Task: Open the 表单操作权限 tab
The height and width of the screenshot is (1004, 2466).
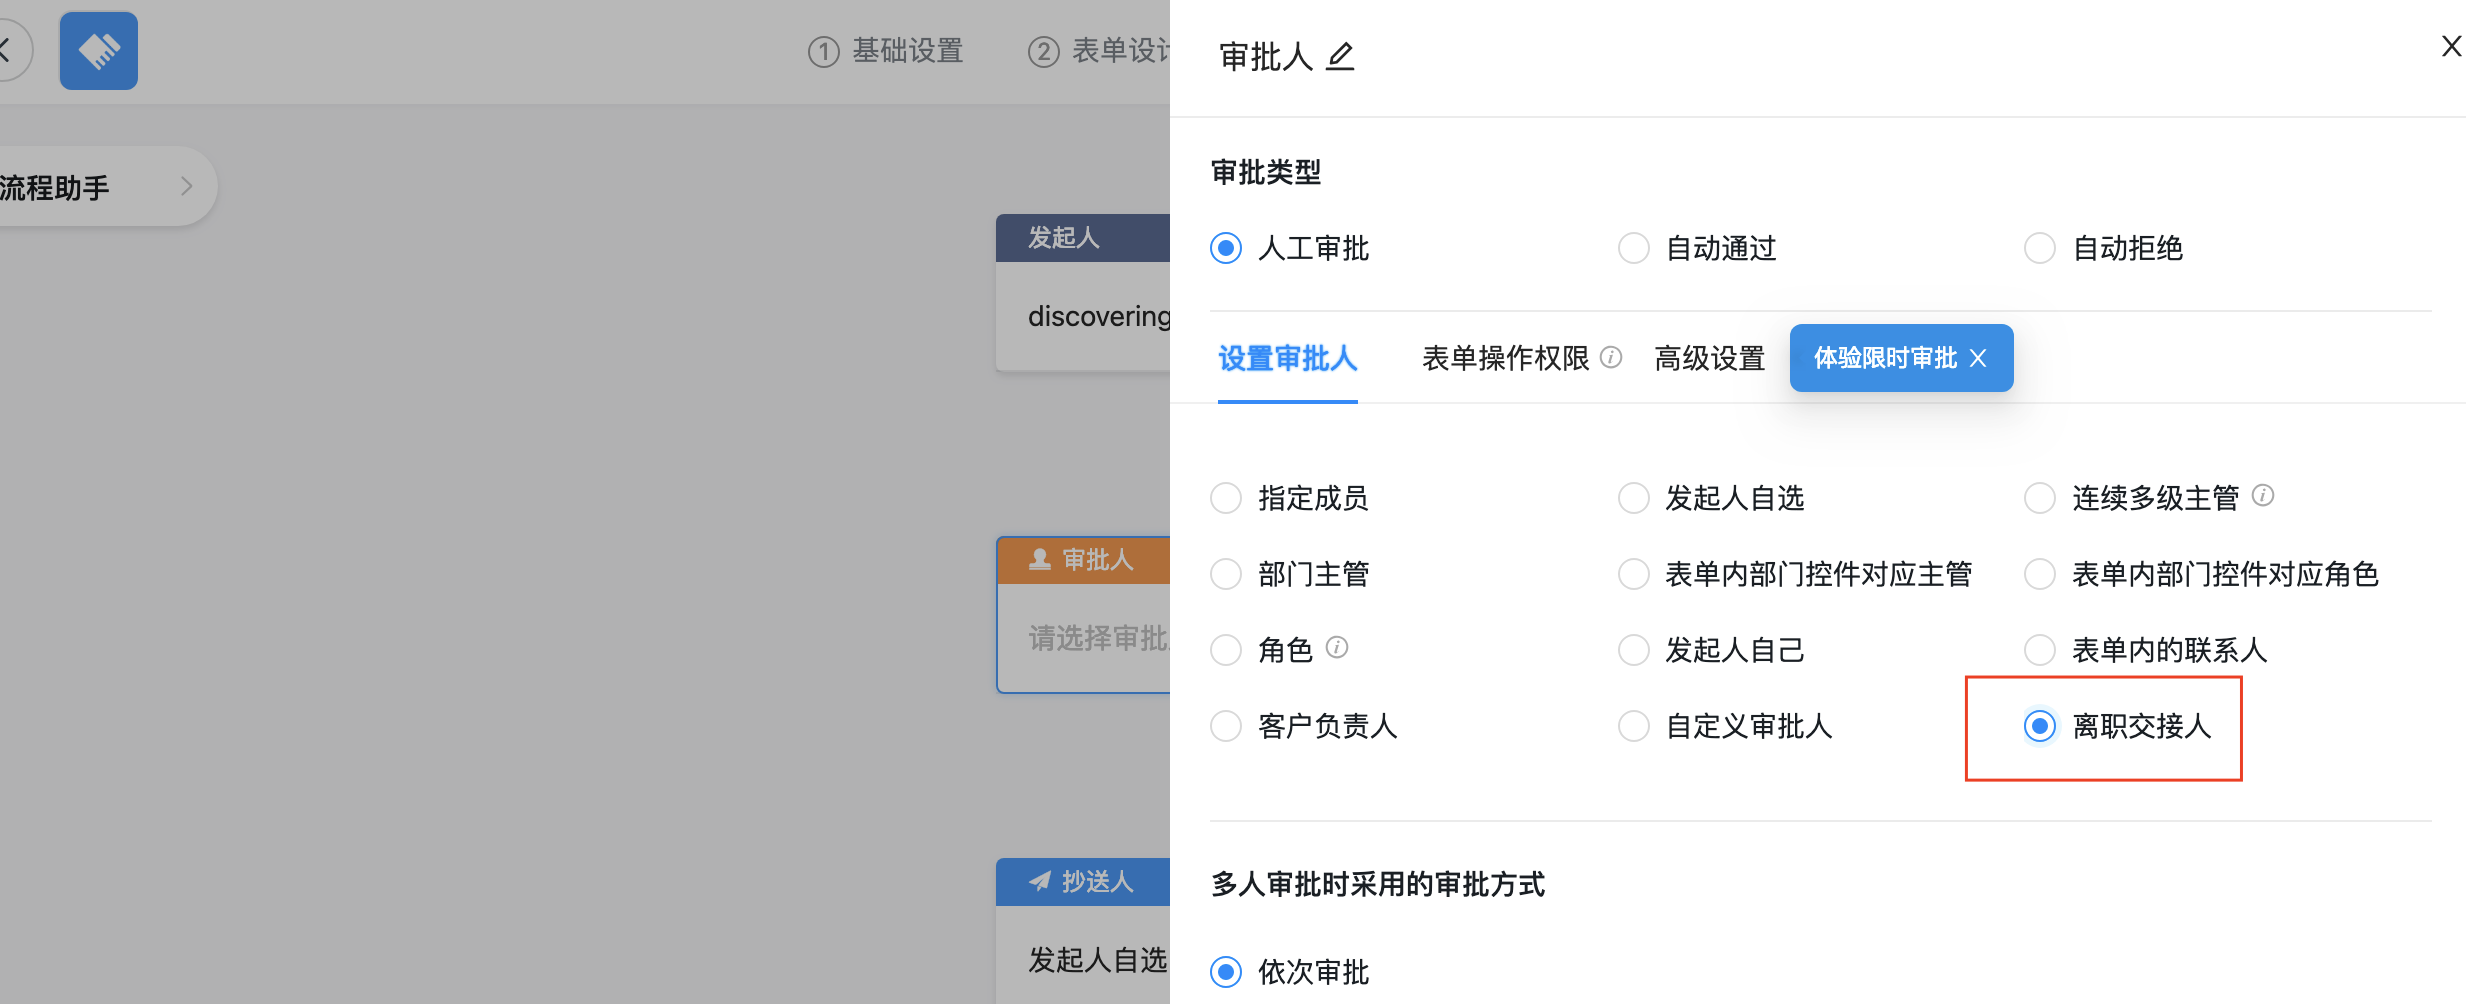Action: point(1504,358)
